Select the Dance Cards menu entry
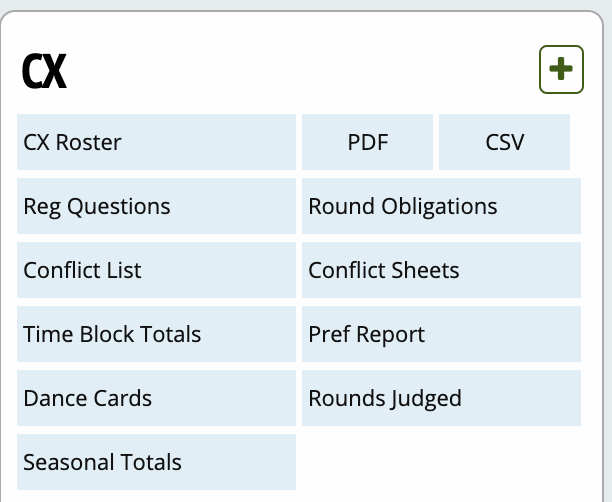Image resolution: width=612 pixels, height=502 pixels. pyautogui.click(x=157, y=398)
